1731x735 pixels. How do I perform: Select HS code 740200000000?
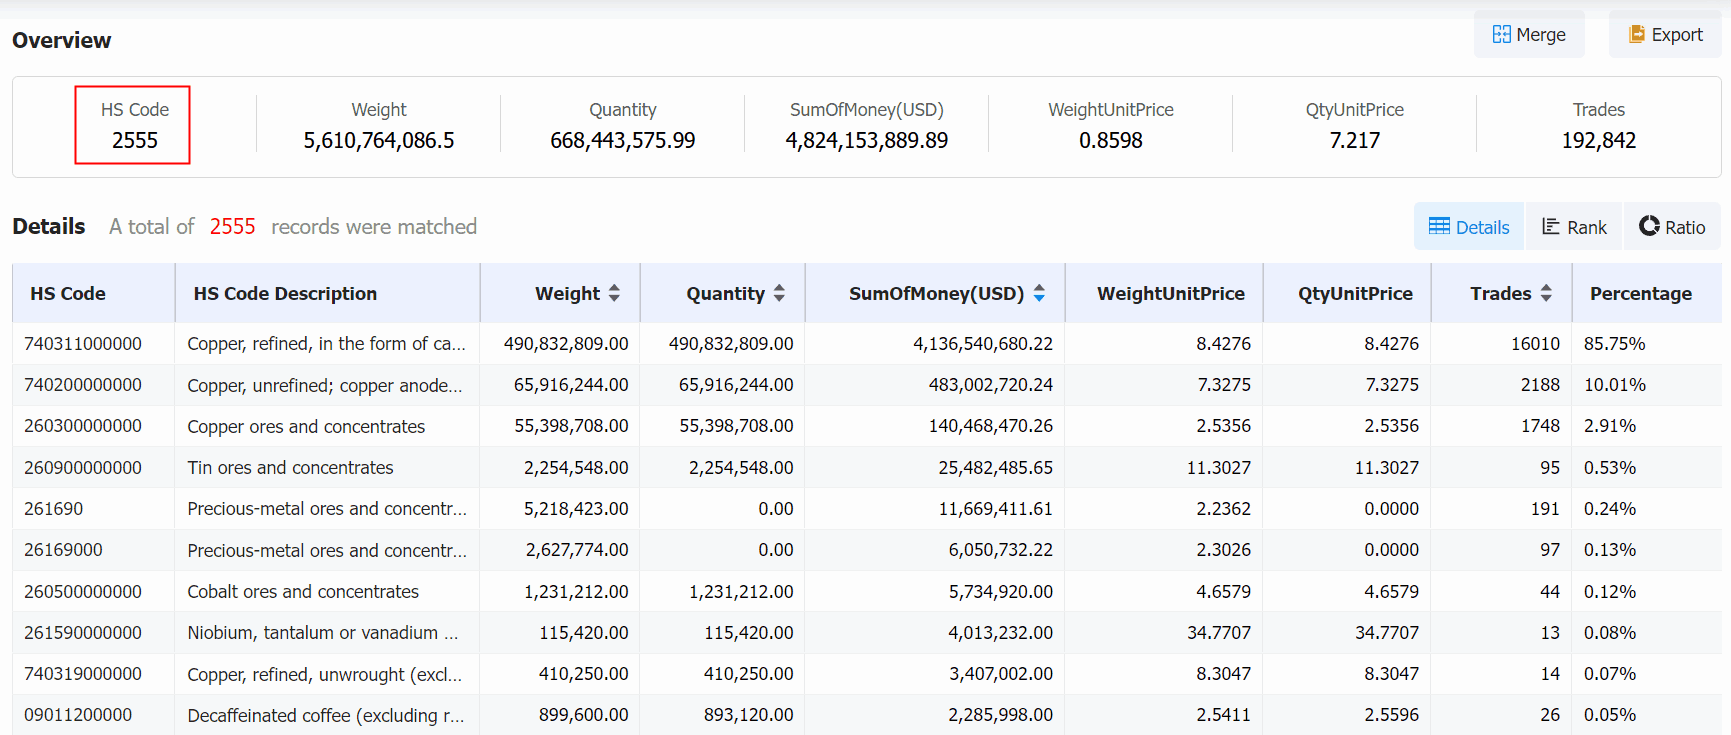pos(83,385)
